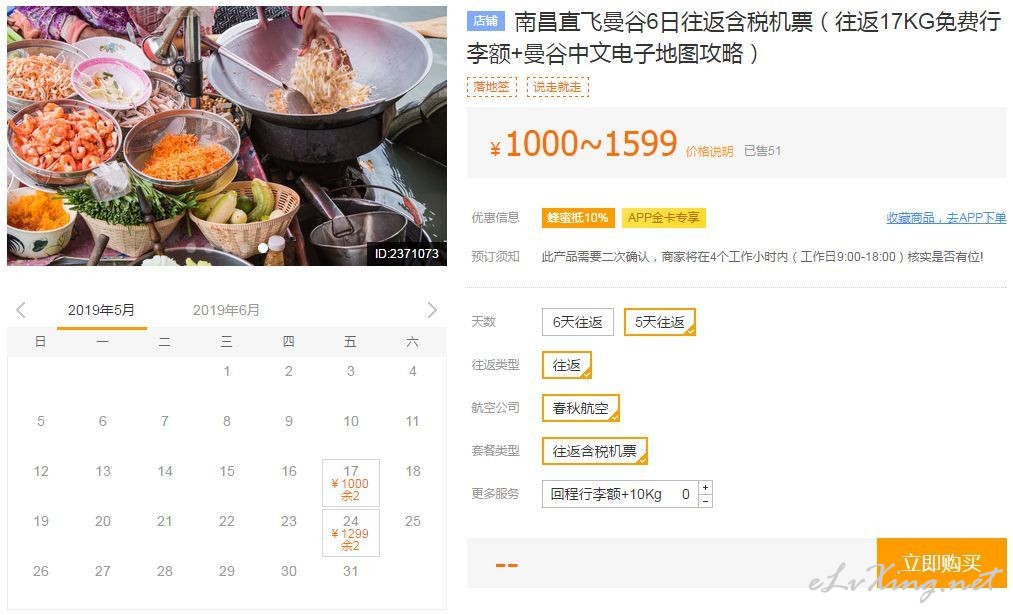Image resolution: width=1013 pixels, height=615 pixels.
Task: Switch to the 2019年6月 tab
Action: point(226,311)
